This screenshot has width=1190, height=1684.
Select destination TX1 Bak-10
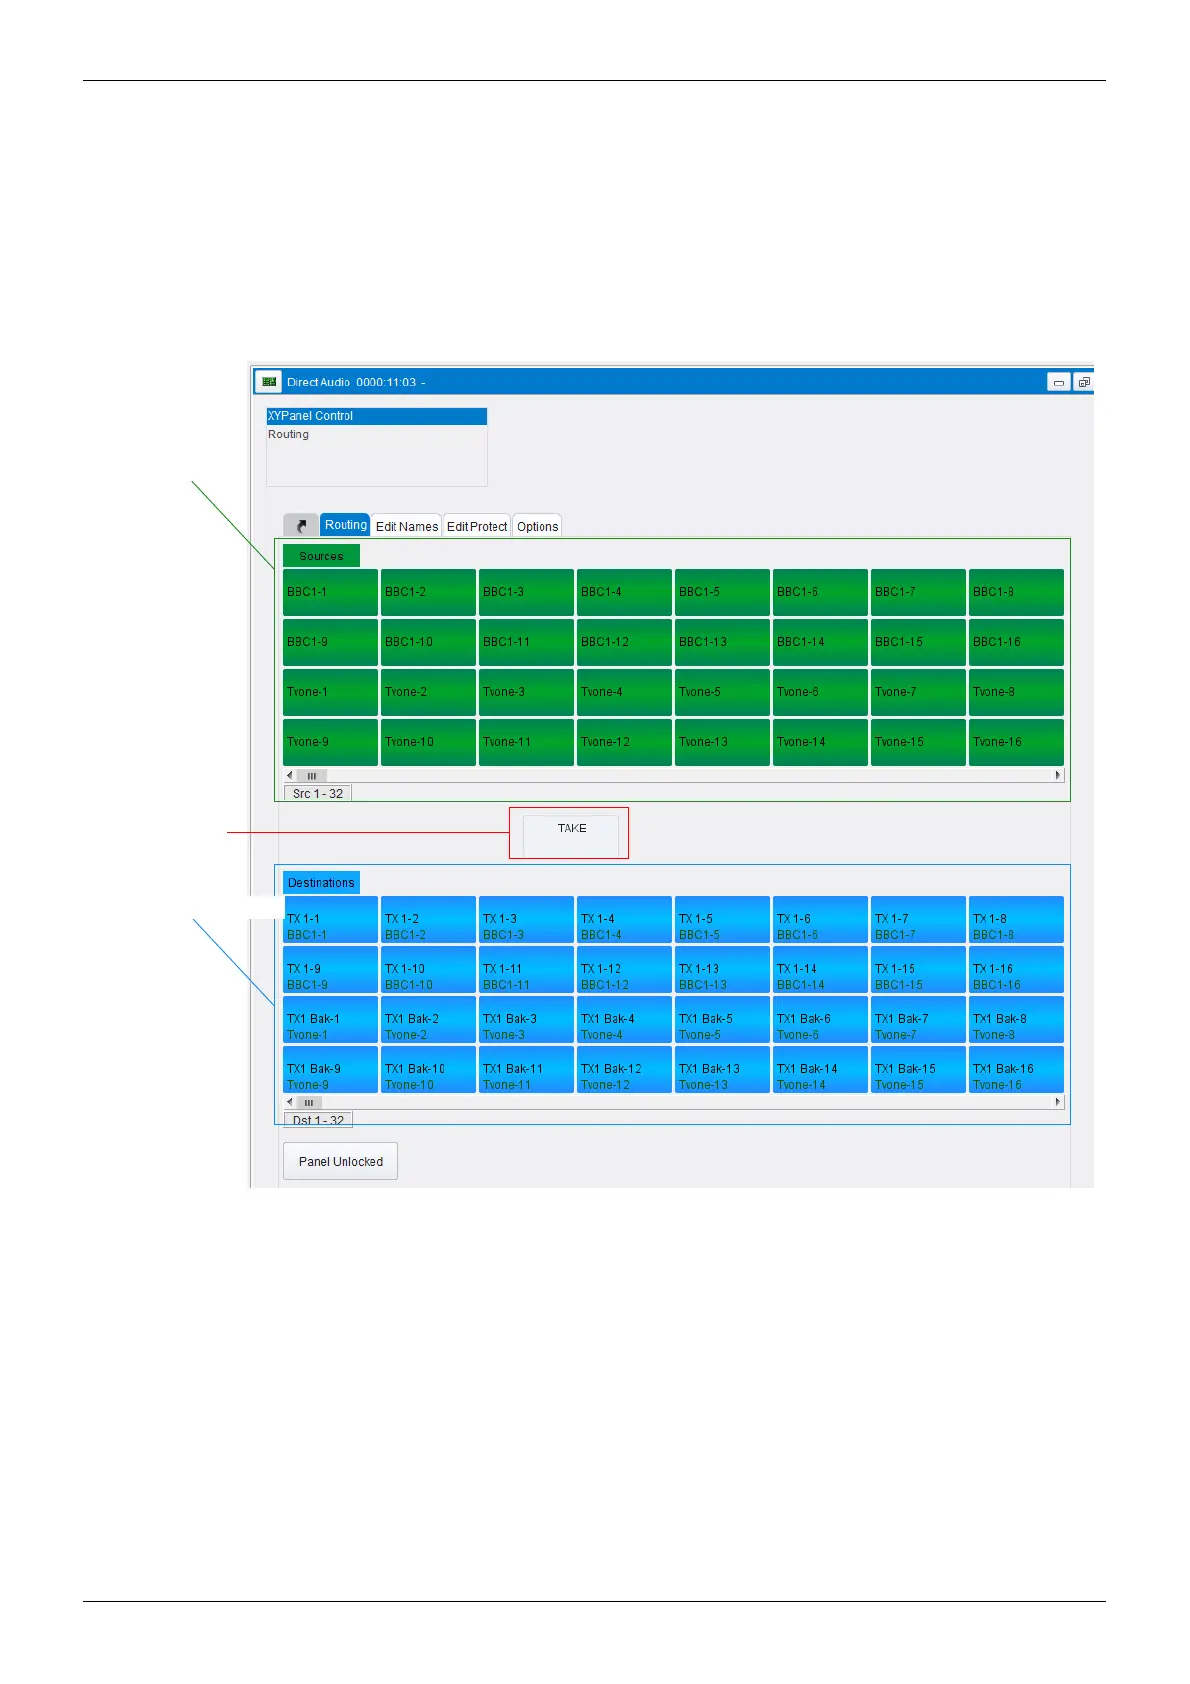[428, 1070]
